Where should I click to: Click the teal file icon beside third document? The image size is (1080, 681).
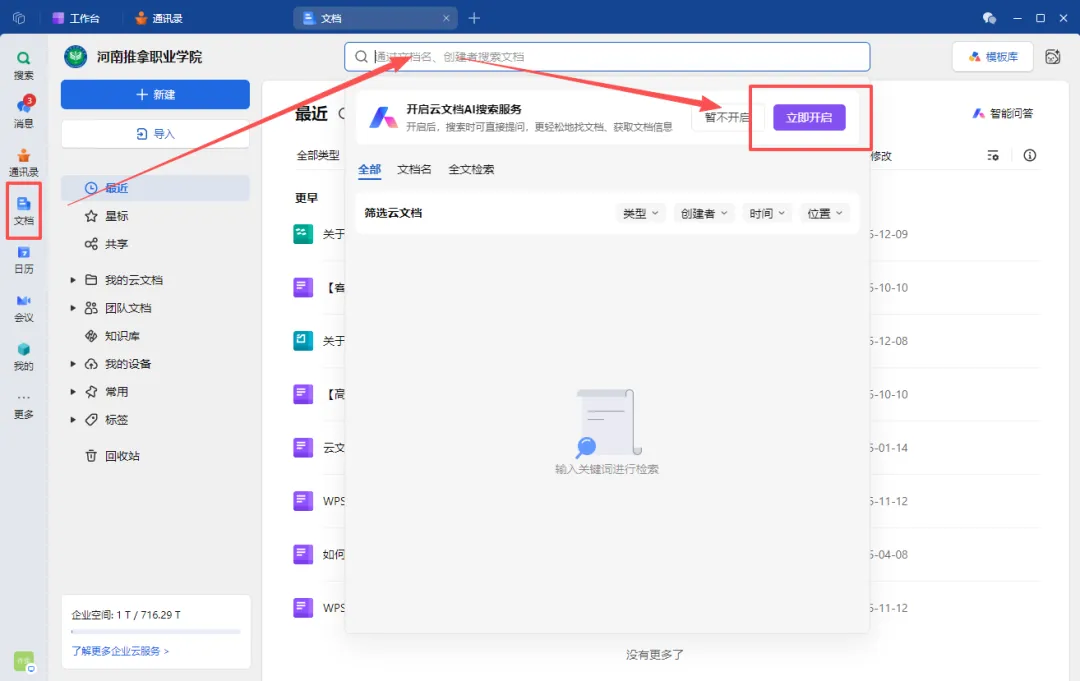(303, 341)
